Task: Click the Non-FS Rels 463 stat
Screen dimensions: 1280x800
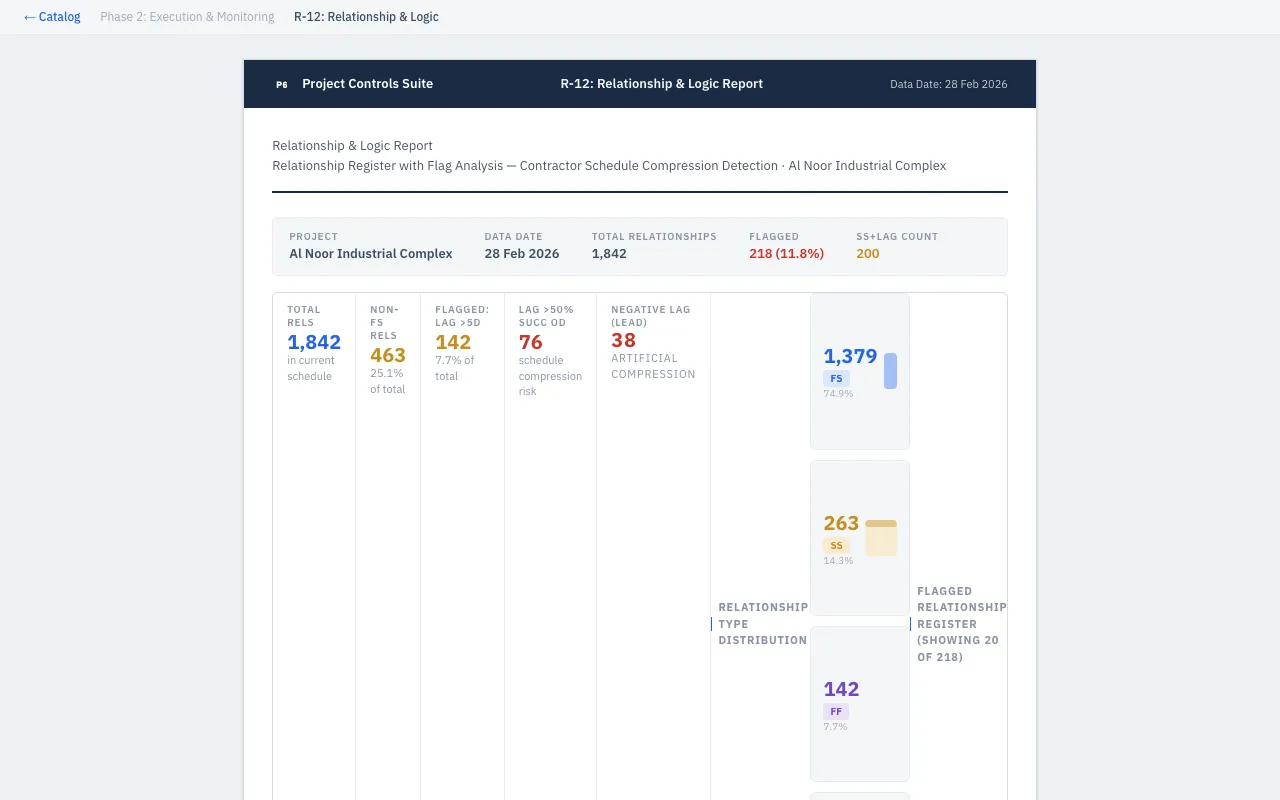Action: (x=388, y=355)
